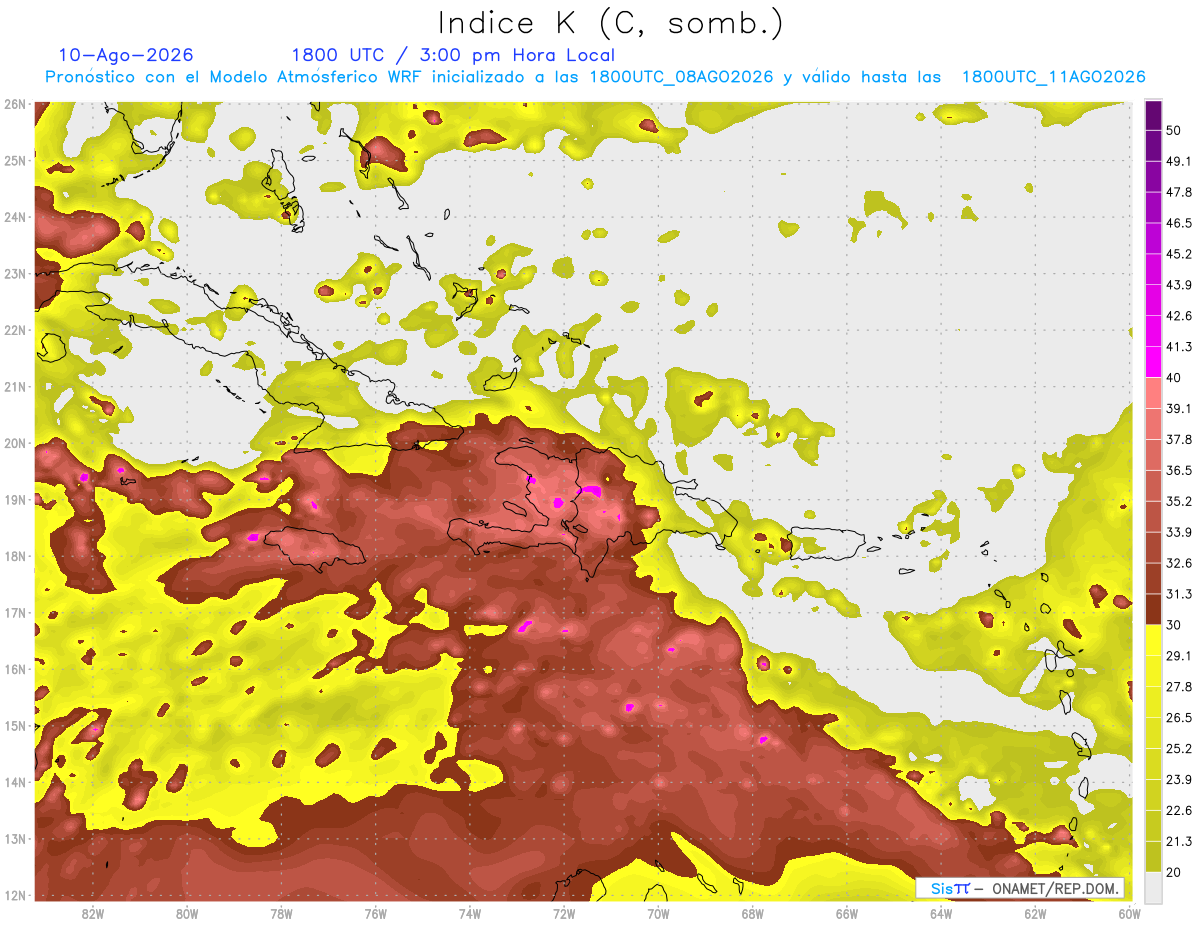Click legend value "50"
Image resolution: width=1200 pixels, height=927 pixels.
[x=1174, y=130]
